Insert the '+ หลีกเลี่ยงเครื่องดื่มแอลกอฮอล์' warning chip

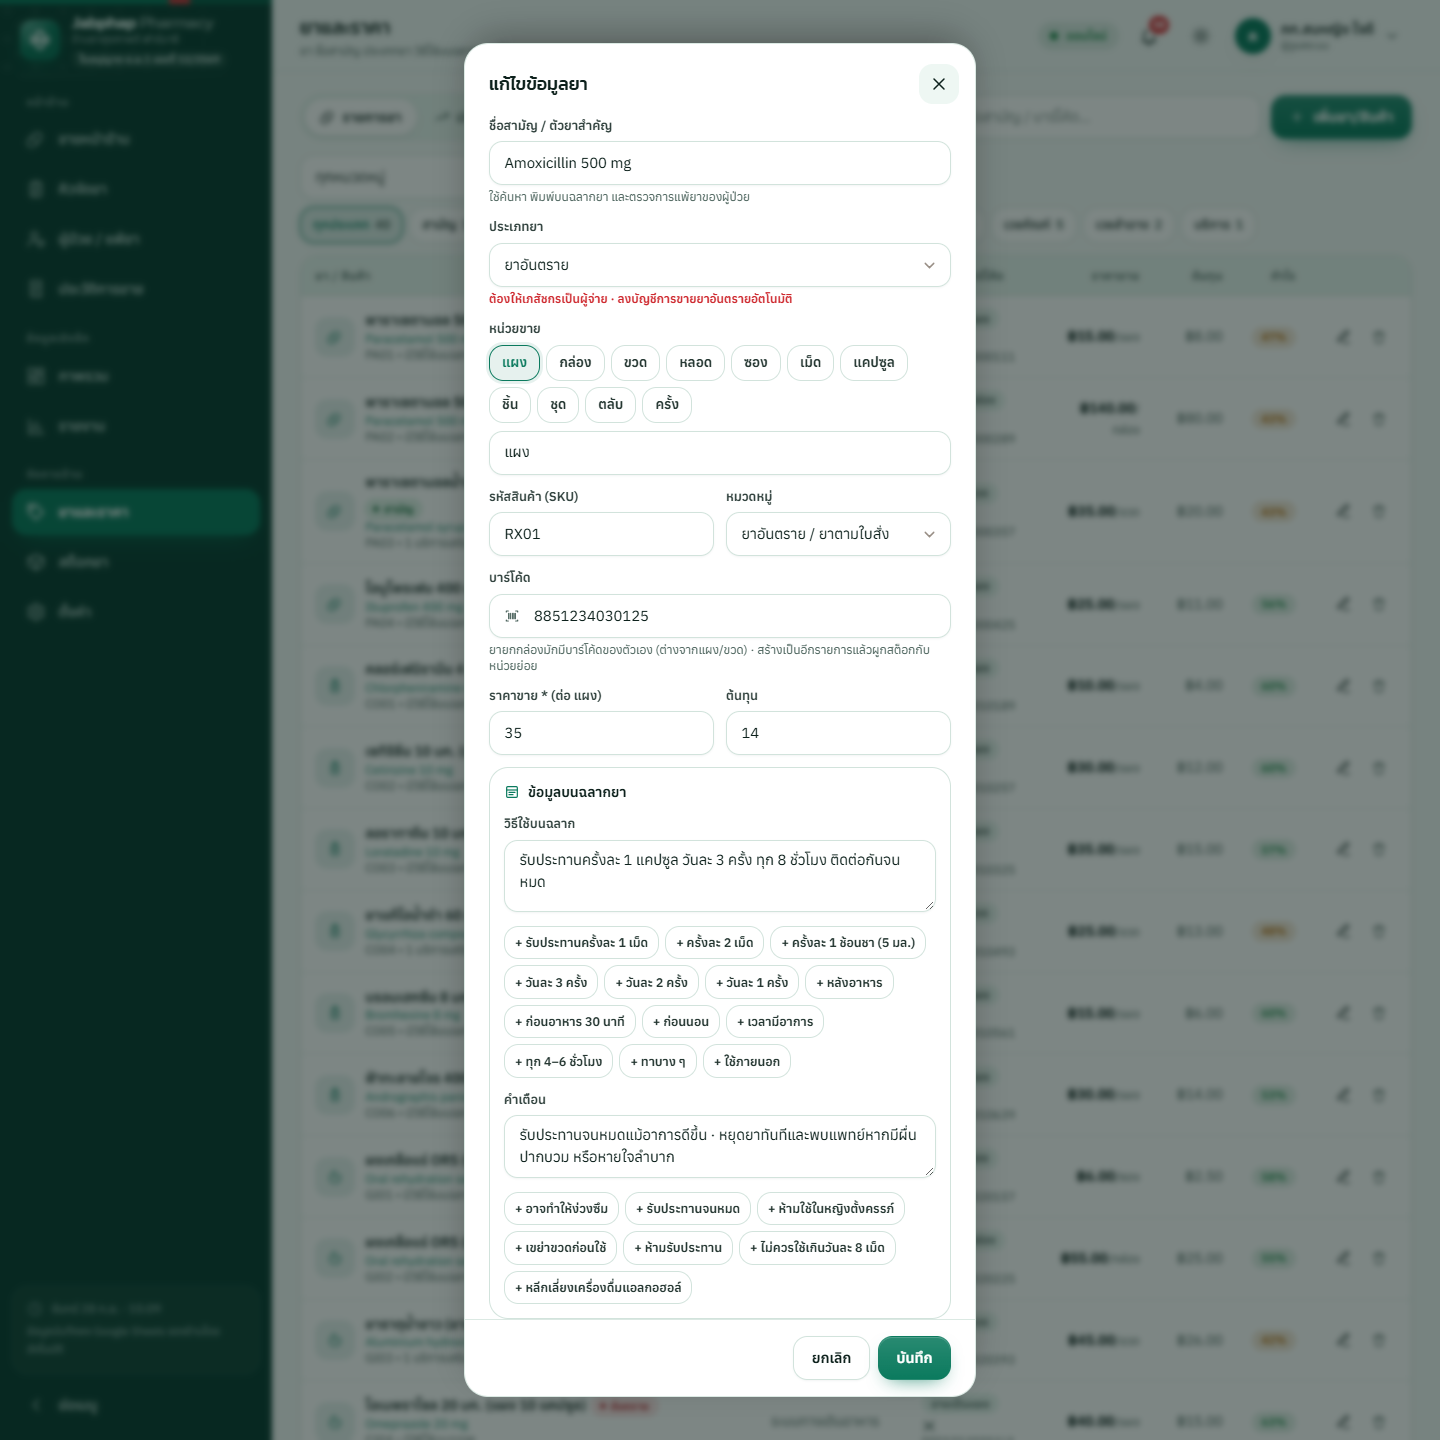point(598,1288)
